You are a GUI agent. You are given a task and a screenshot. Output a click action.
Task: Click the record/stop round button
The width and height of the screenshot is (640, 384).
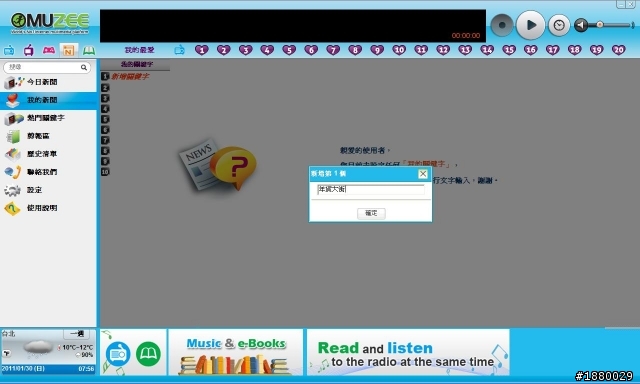(x=502, y=25)
